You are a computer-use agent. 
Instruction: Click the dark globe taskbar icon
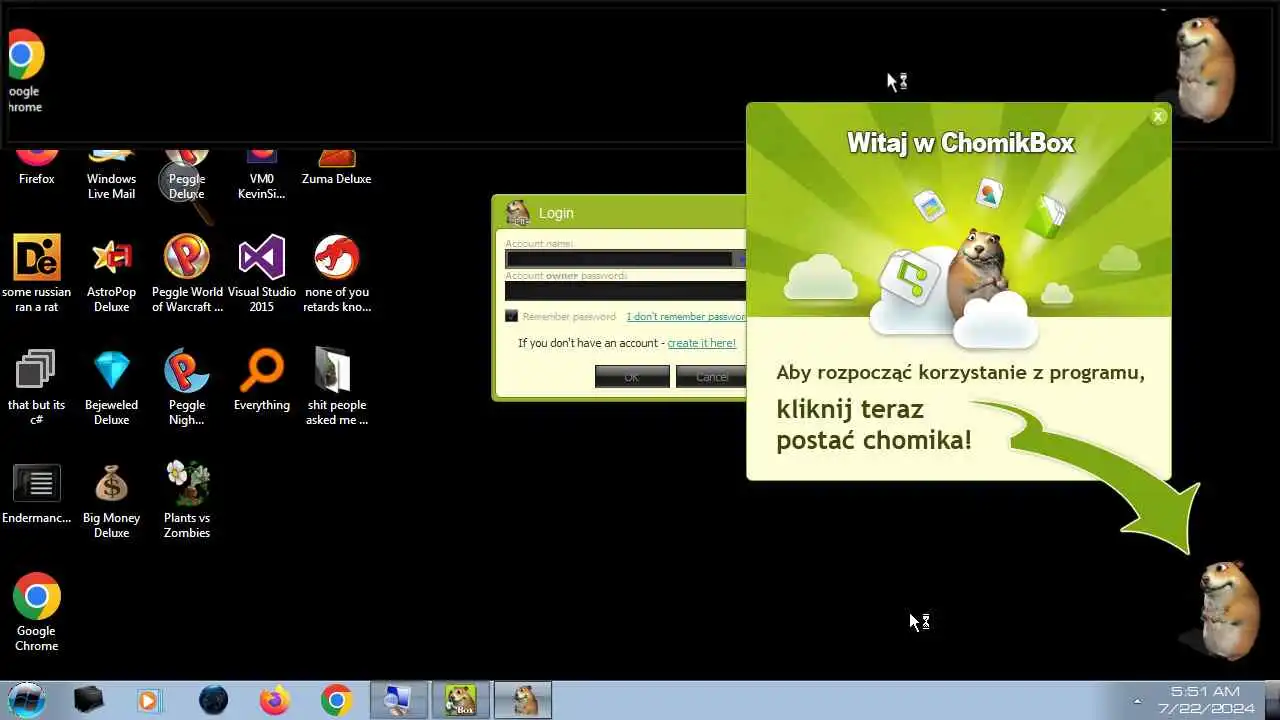coord(213,700)
